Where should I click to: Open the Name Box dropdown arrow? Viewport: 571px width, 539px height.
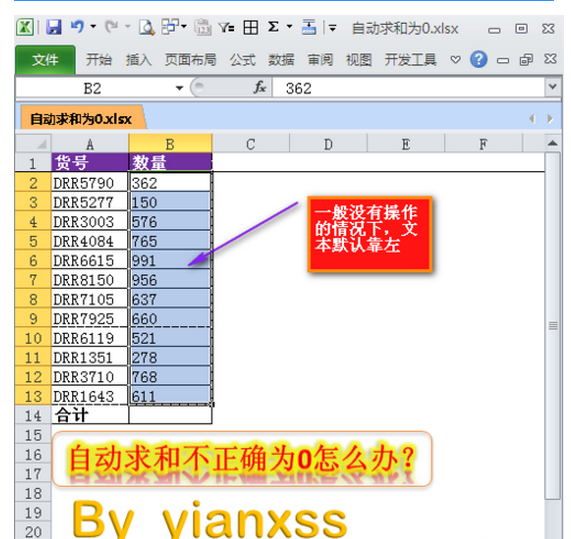(x=179, y=88)
